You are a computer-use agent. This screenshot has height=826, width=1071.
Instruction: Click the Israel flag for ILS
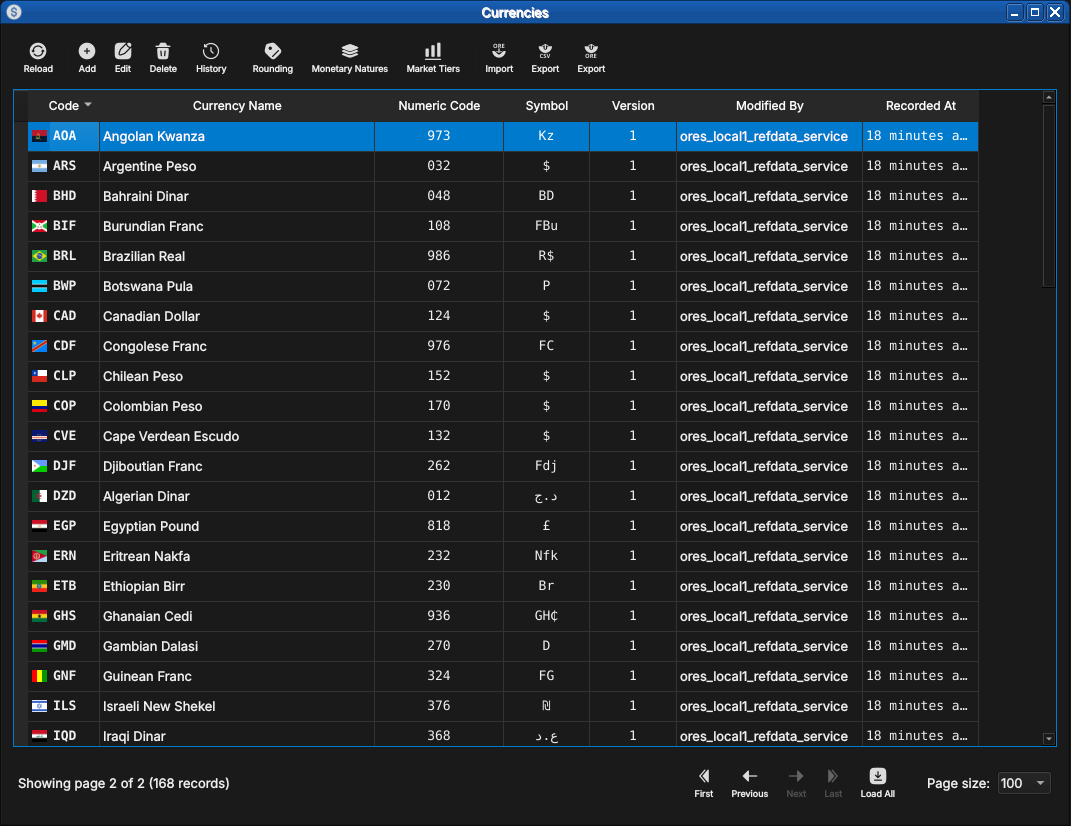click(x=40, y=706)
